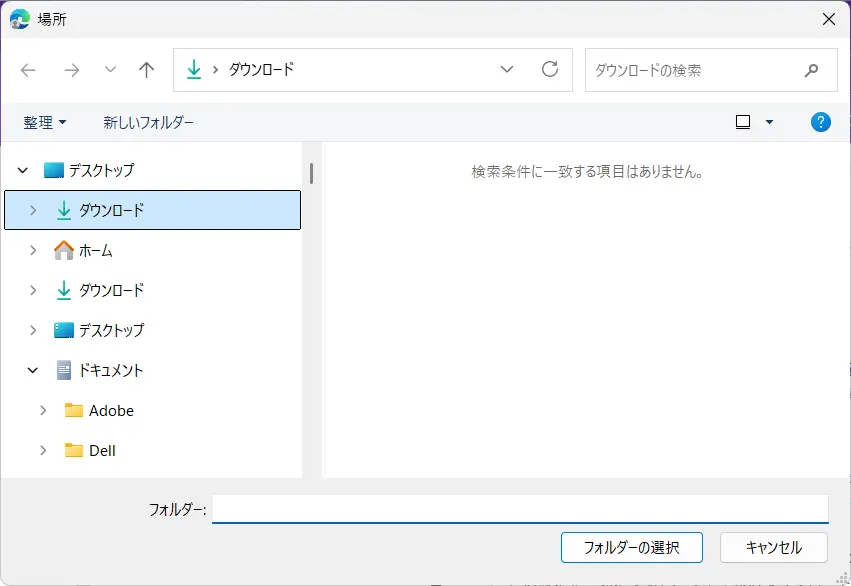851x586 pixels.
Task: Open help with the question mark icon
Action: 820,122
